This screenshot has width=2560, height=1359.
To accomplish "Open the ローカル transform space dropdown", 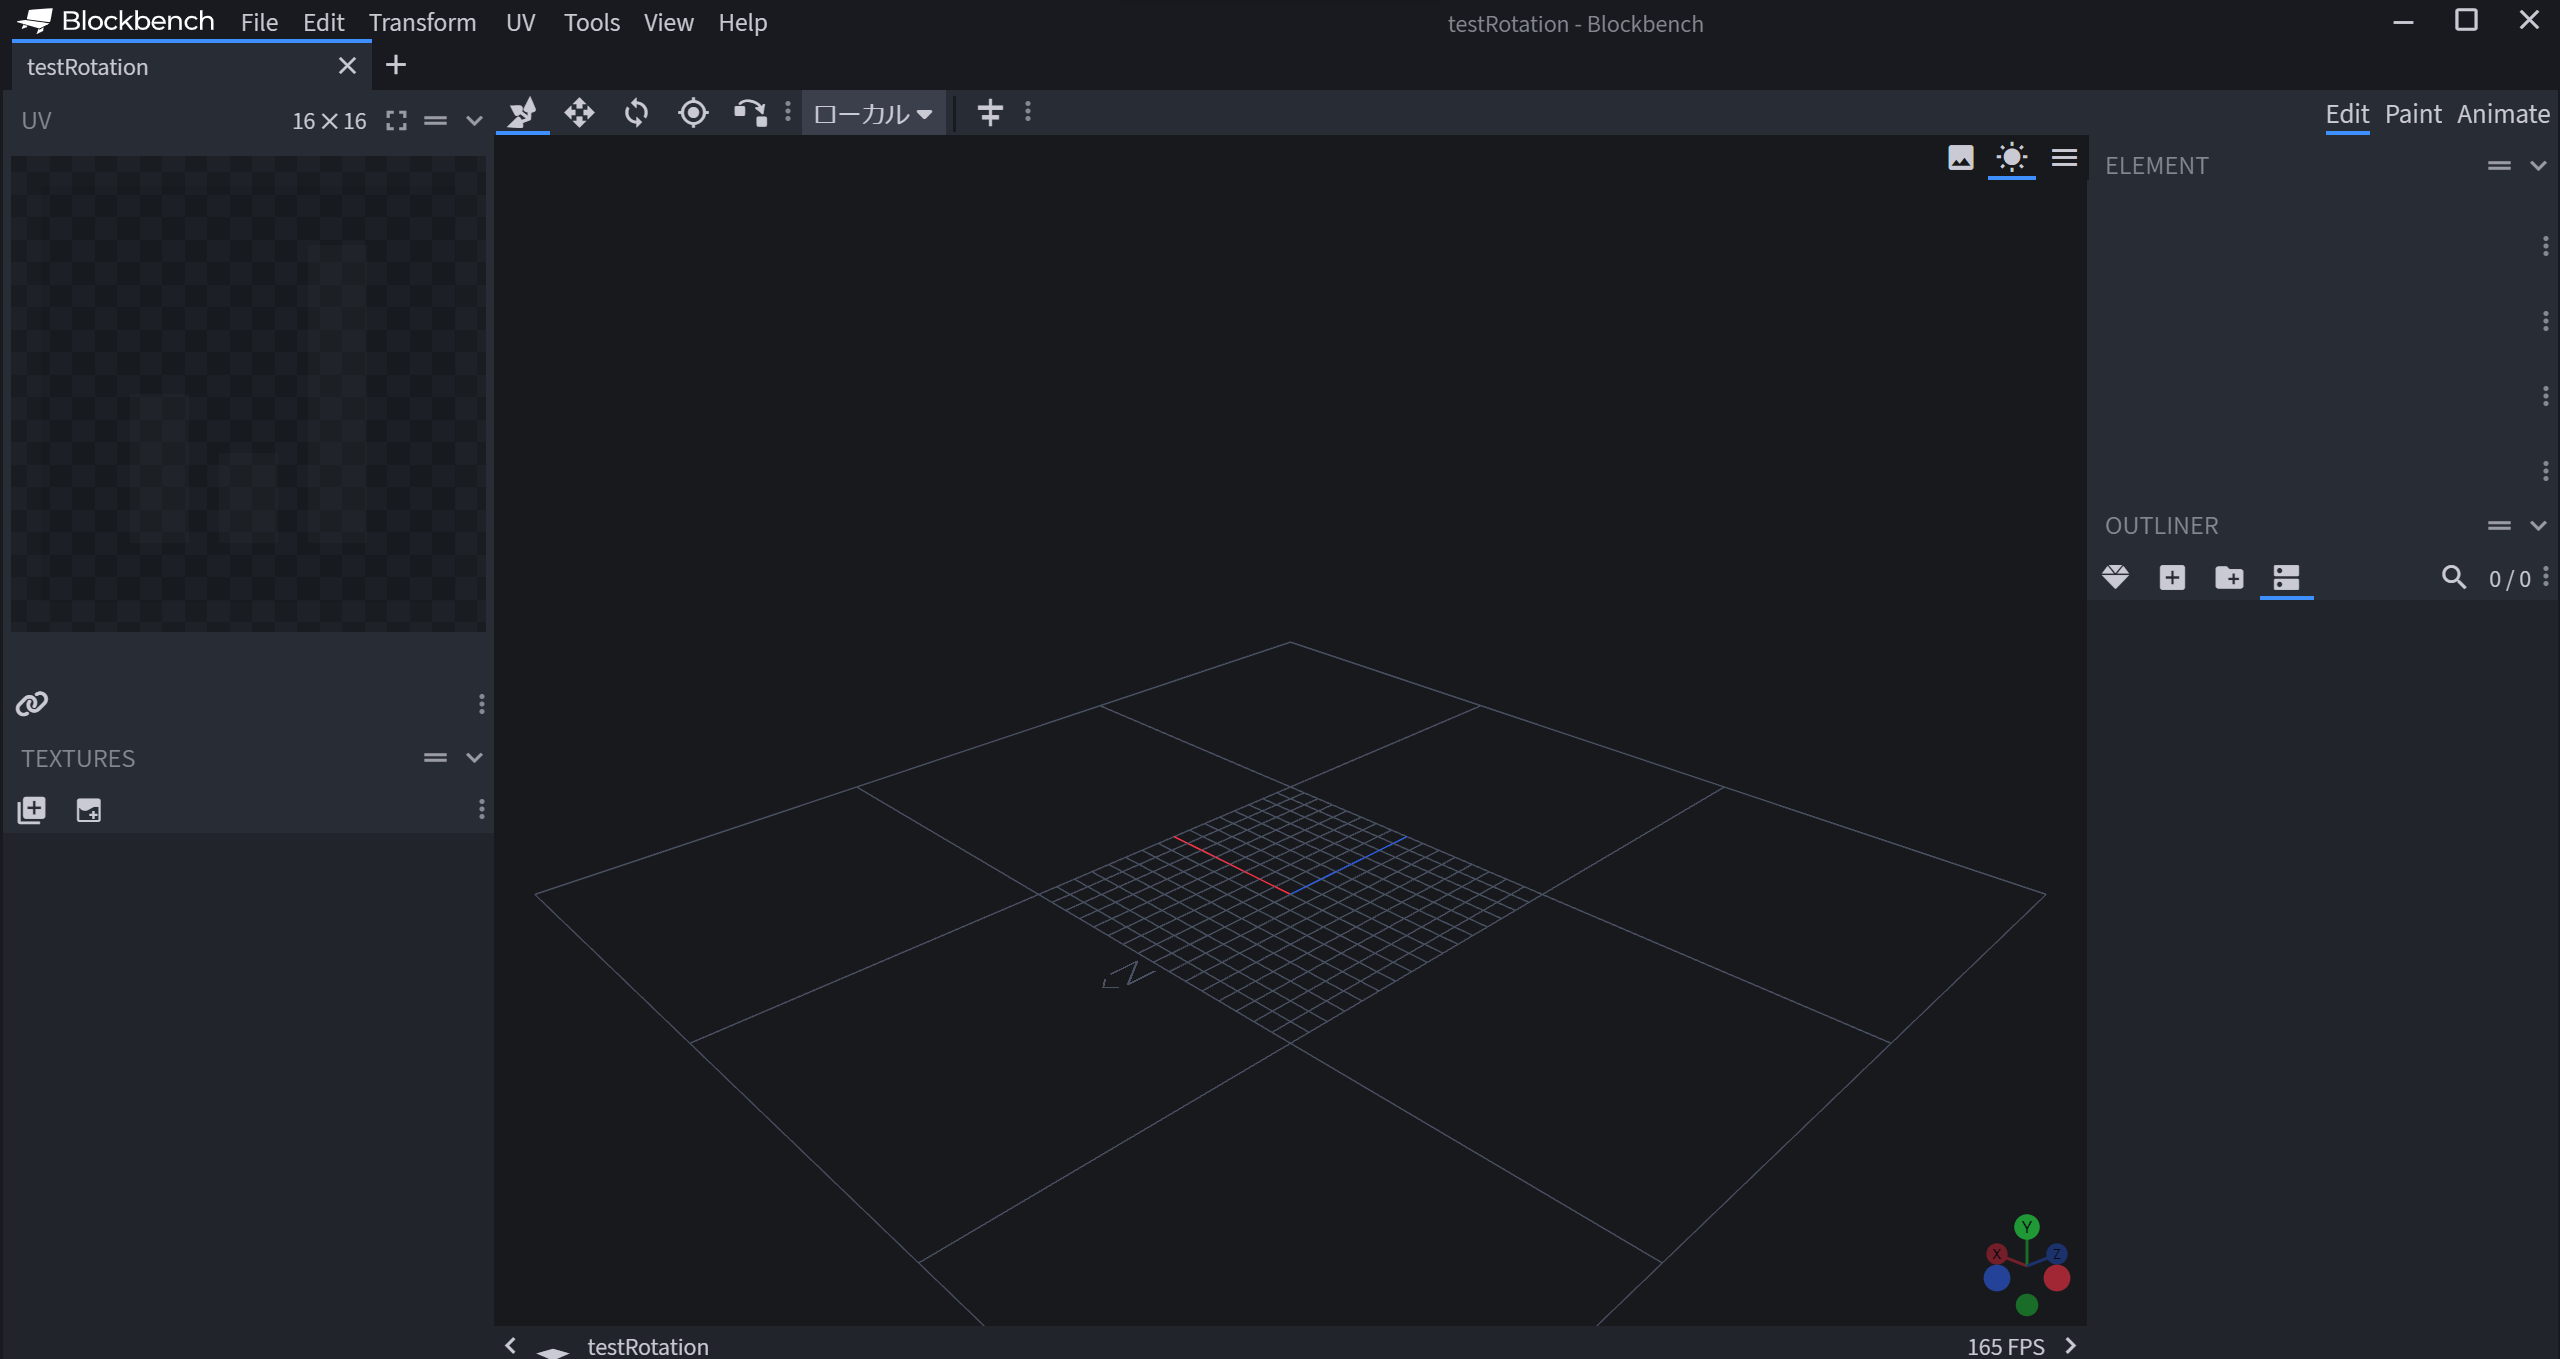I will point(871,113).
